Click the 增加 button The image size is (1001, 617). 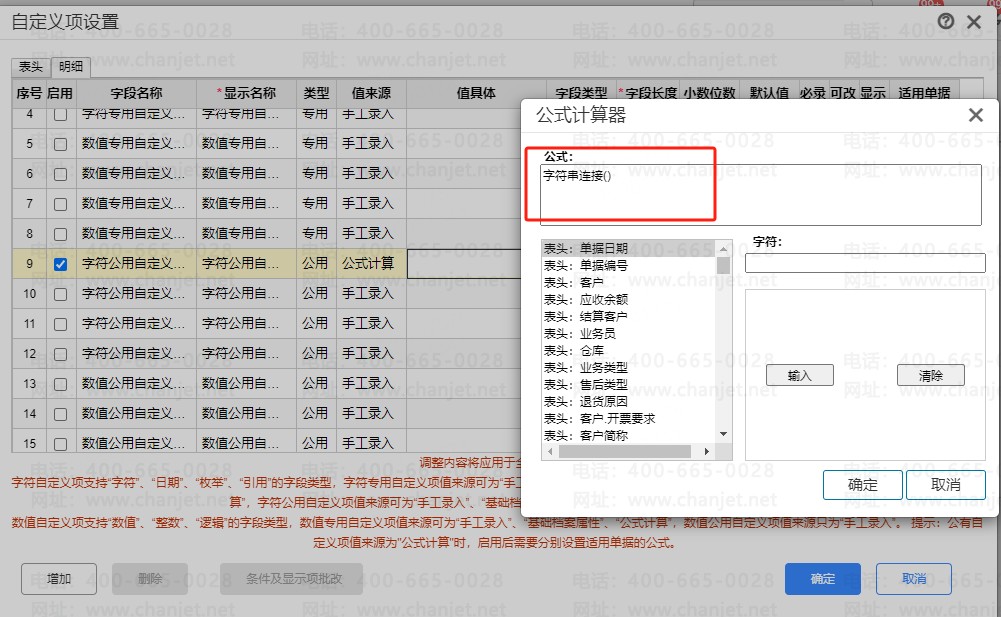pyautogui.click(x=59, y=579)
